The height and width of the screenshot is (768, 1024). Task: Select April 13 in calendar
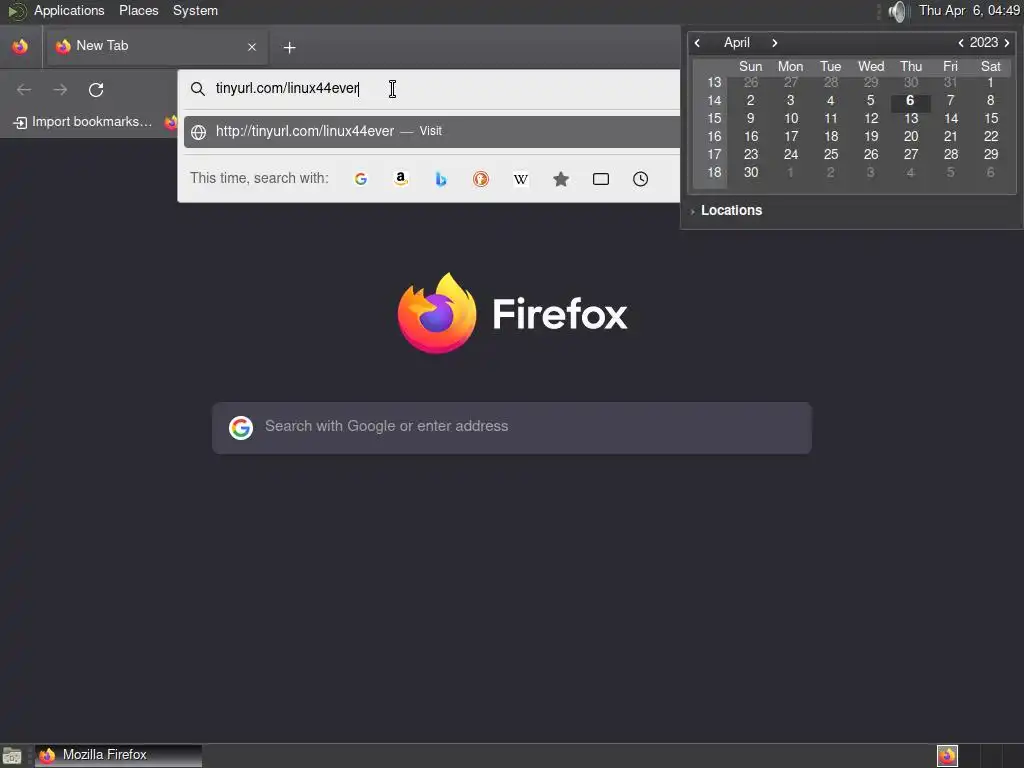point(910,118)
